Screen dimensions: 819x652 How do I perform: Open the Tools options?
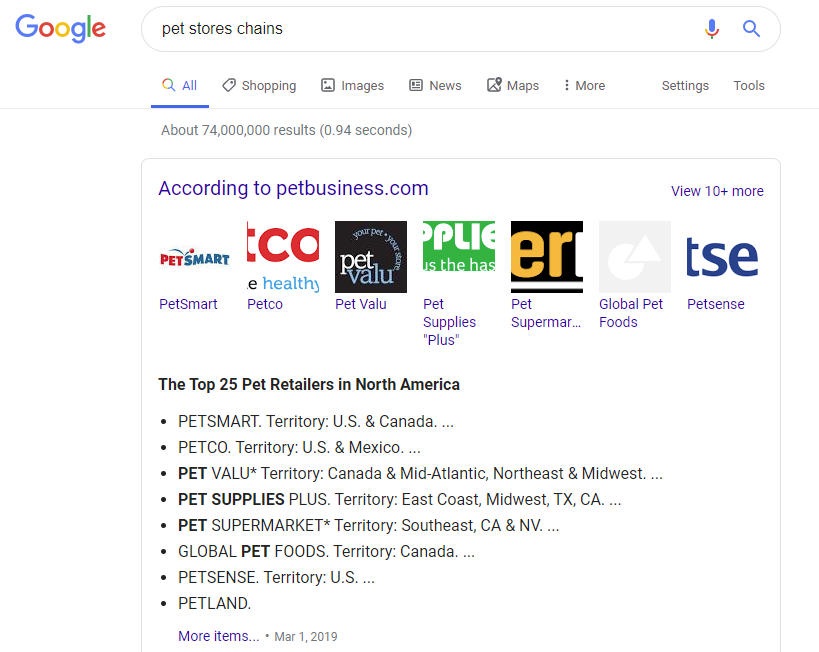(749, 85)
